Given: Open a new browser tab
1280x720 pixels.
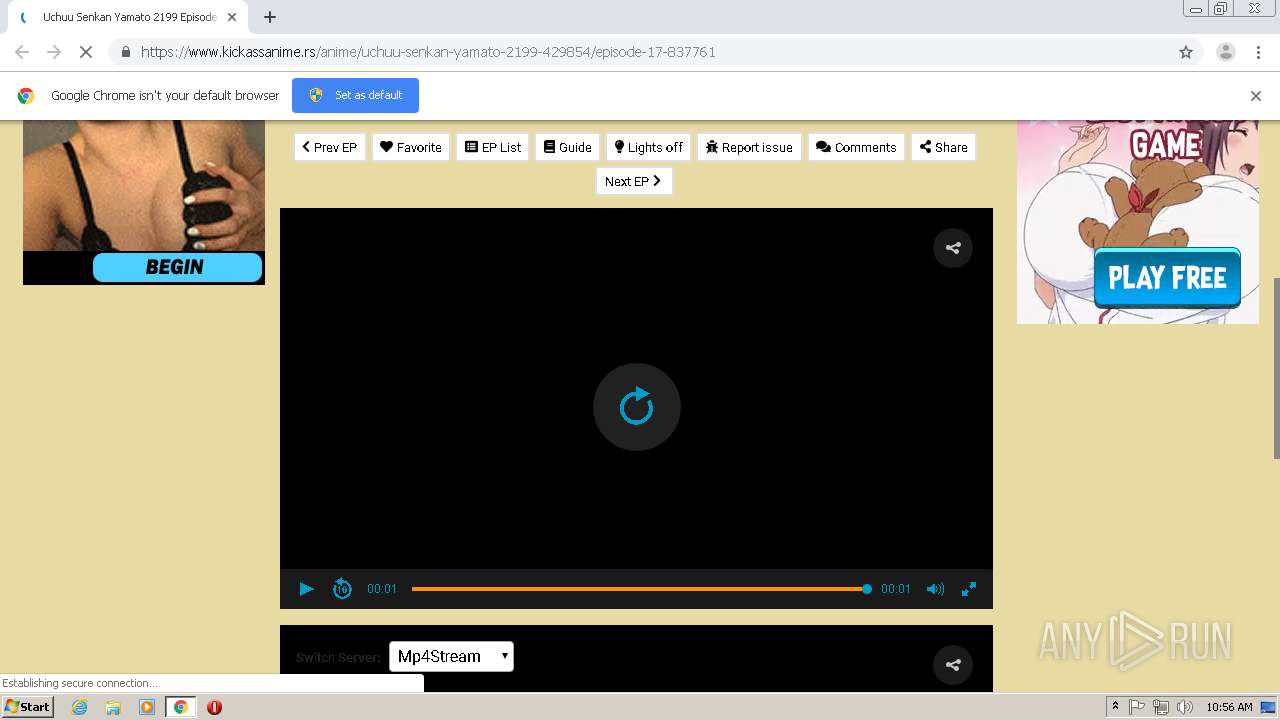Looking at the screenshot, I should coord(270,17).
